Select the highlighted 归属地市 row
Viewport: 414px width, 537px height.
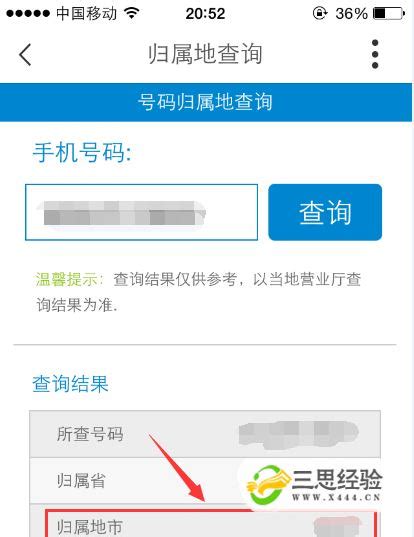point(211,524)
